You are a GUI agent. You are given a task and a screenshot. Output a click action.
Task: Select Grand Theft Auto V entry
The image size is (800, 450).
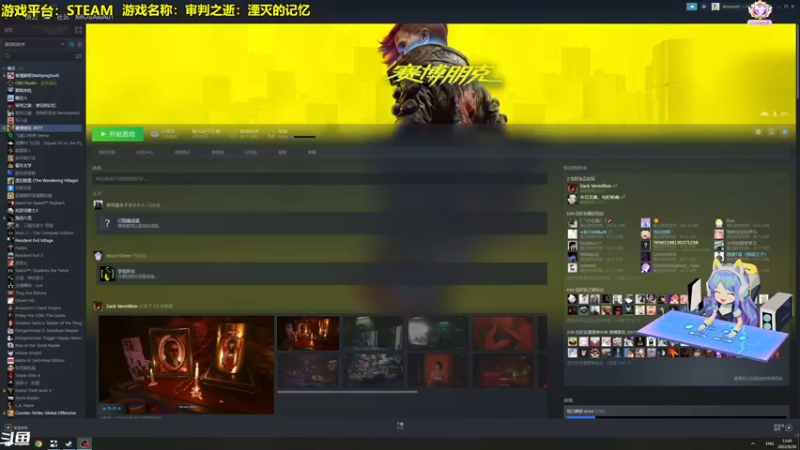tap(33, 390)
